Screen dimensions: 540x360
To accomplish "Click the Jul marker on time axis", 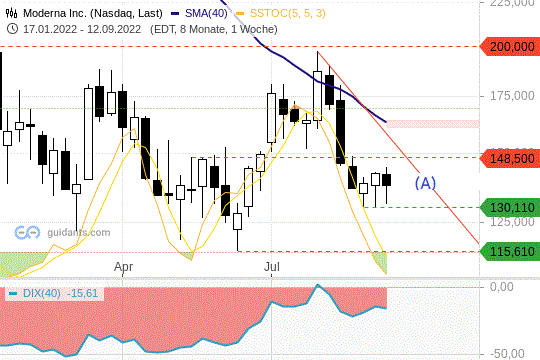I will [x=272, y=267].
